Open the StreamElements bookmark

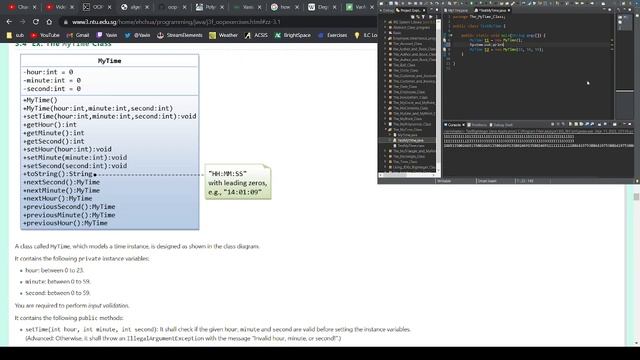pos(180,36)
